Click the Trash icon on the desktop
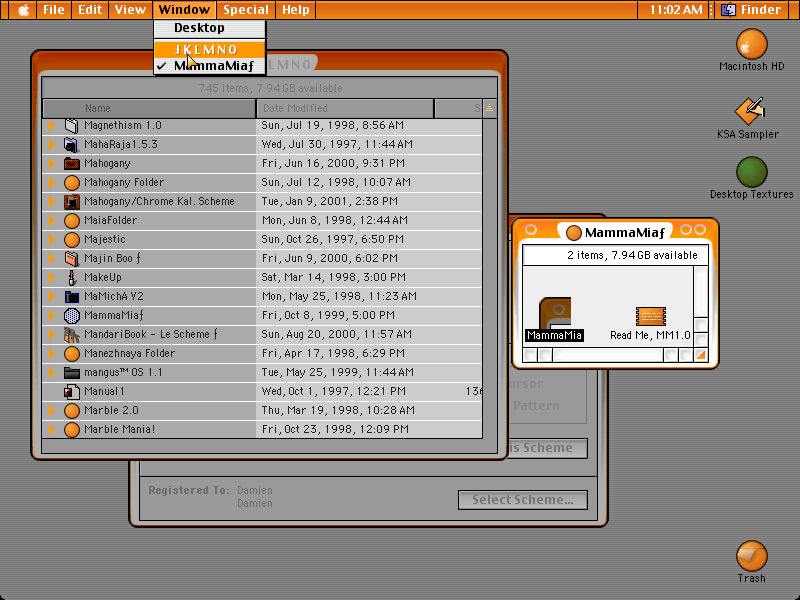The height and width of the screenshot is (600, 800). pyautogui.click(x=752, y=556)
